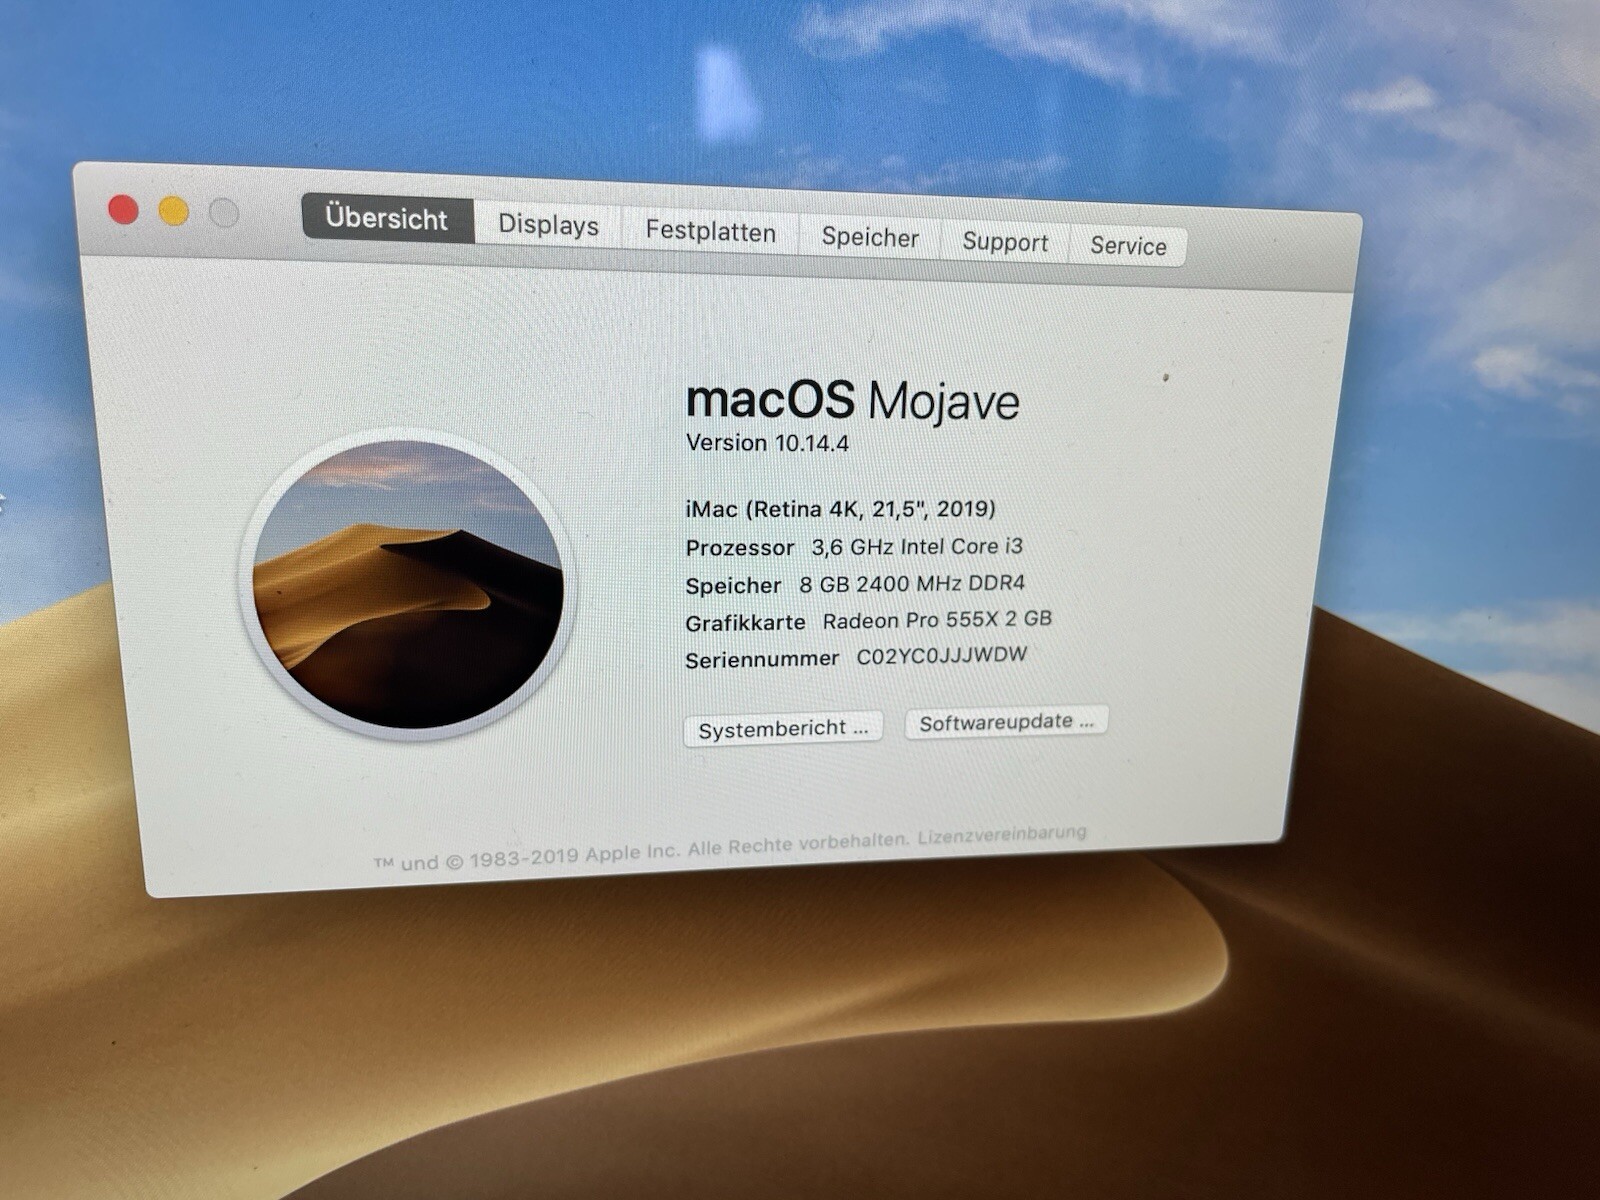This screenshot has width=1600, height=1200.
Task: Select the Übersicht tab
Action: pyautogui.click(x=387, y=218)
